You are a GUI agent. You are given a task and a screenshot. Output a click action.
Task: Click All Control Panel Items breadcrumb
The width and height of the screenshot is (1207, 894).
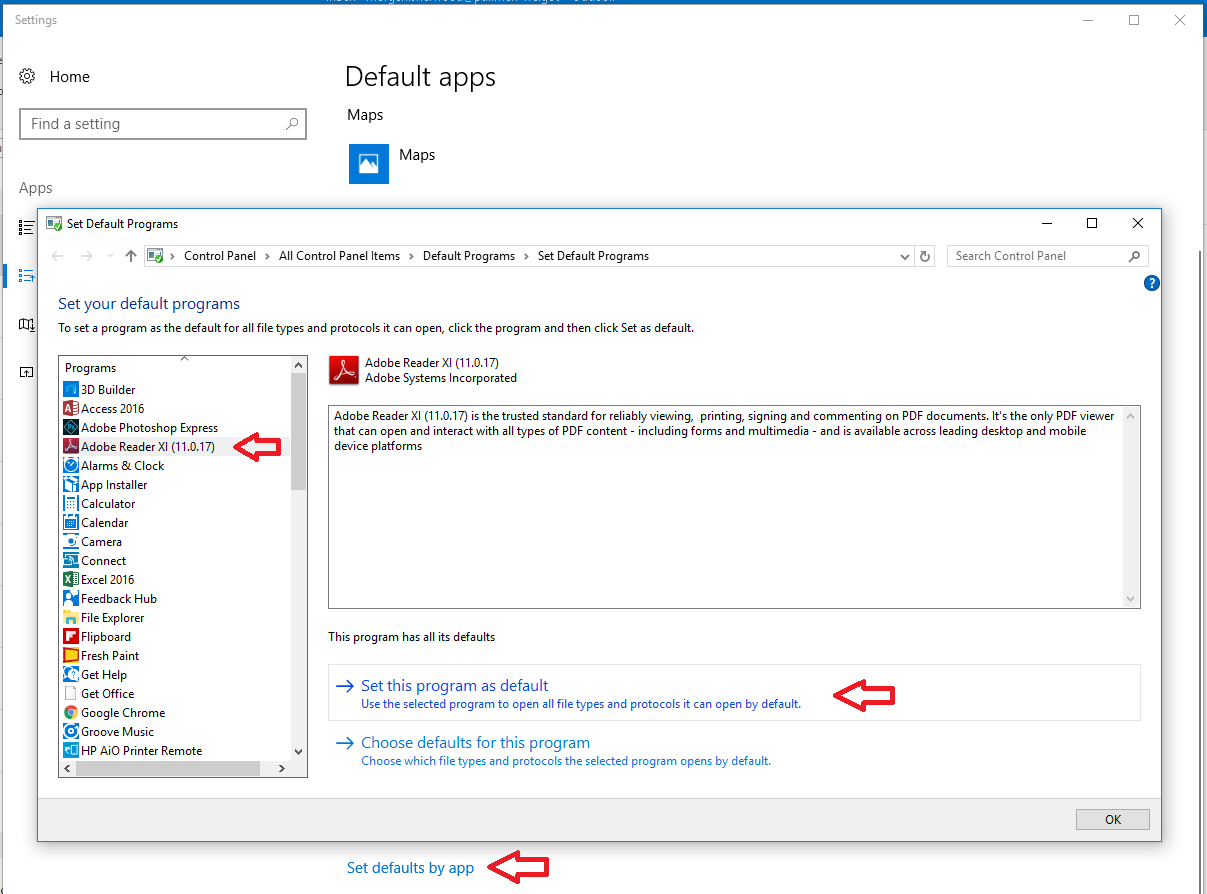pyautogui.click(x=339, y=256)
